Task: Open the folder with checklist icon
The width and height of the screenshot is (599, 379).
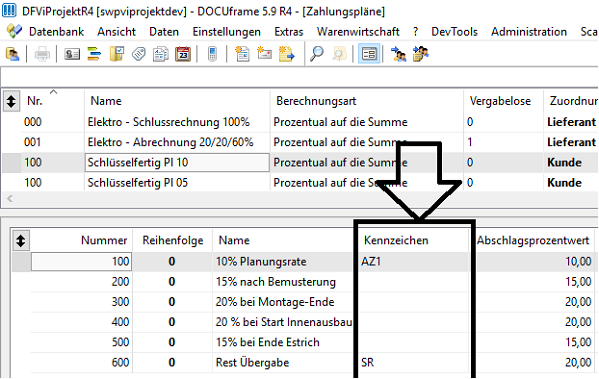Action: click(x=117, y=54)
